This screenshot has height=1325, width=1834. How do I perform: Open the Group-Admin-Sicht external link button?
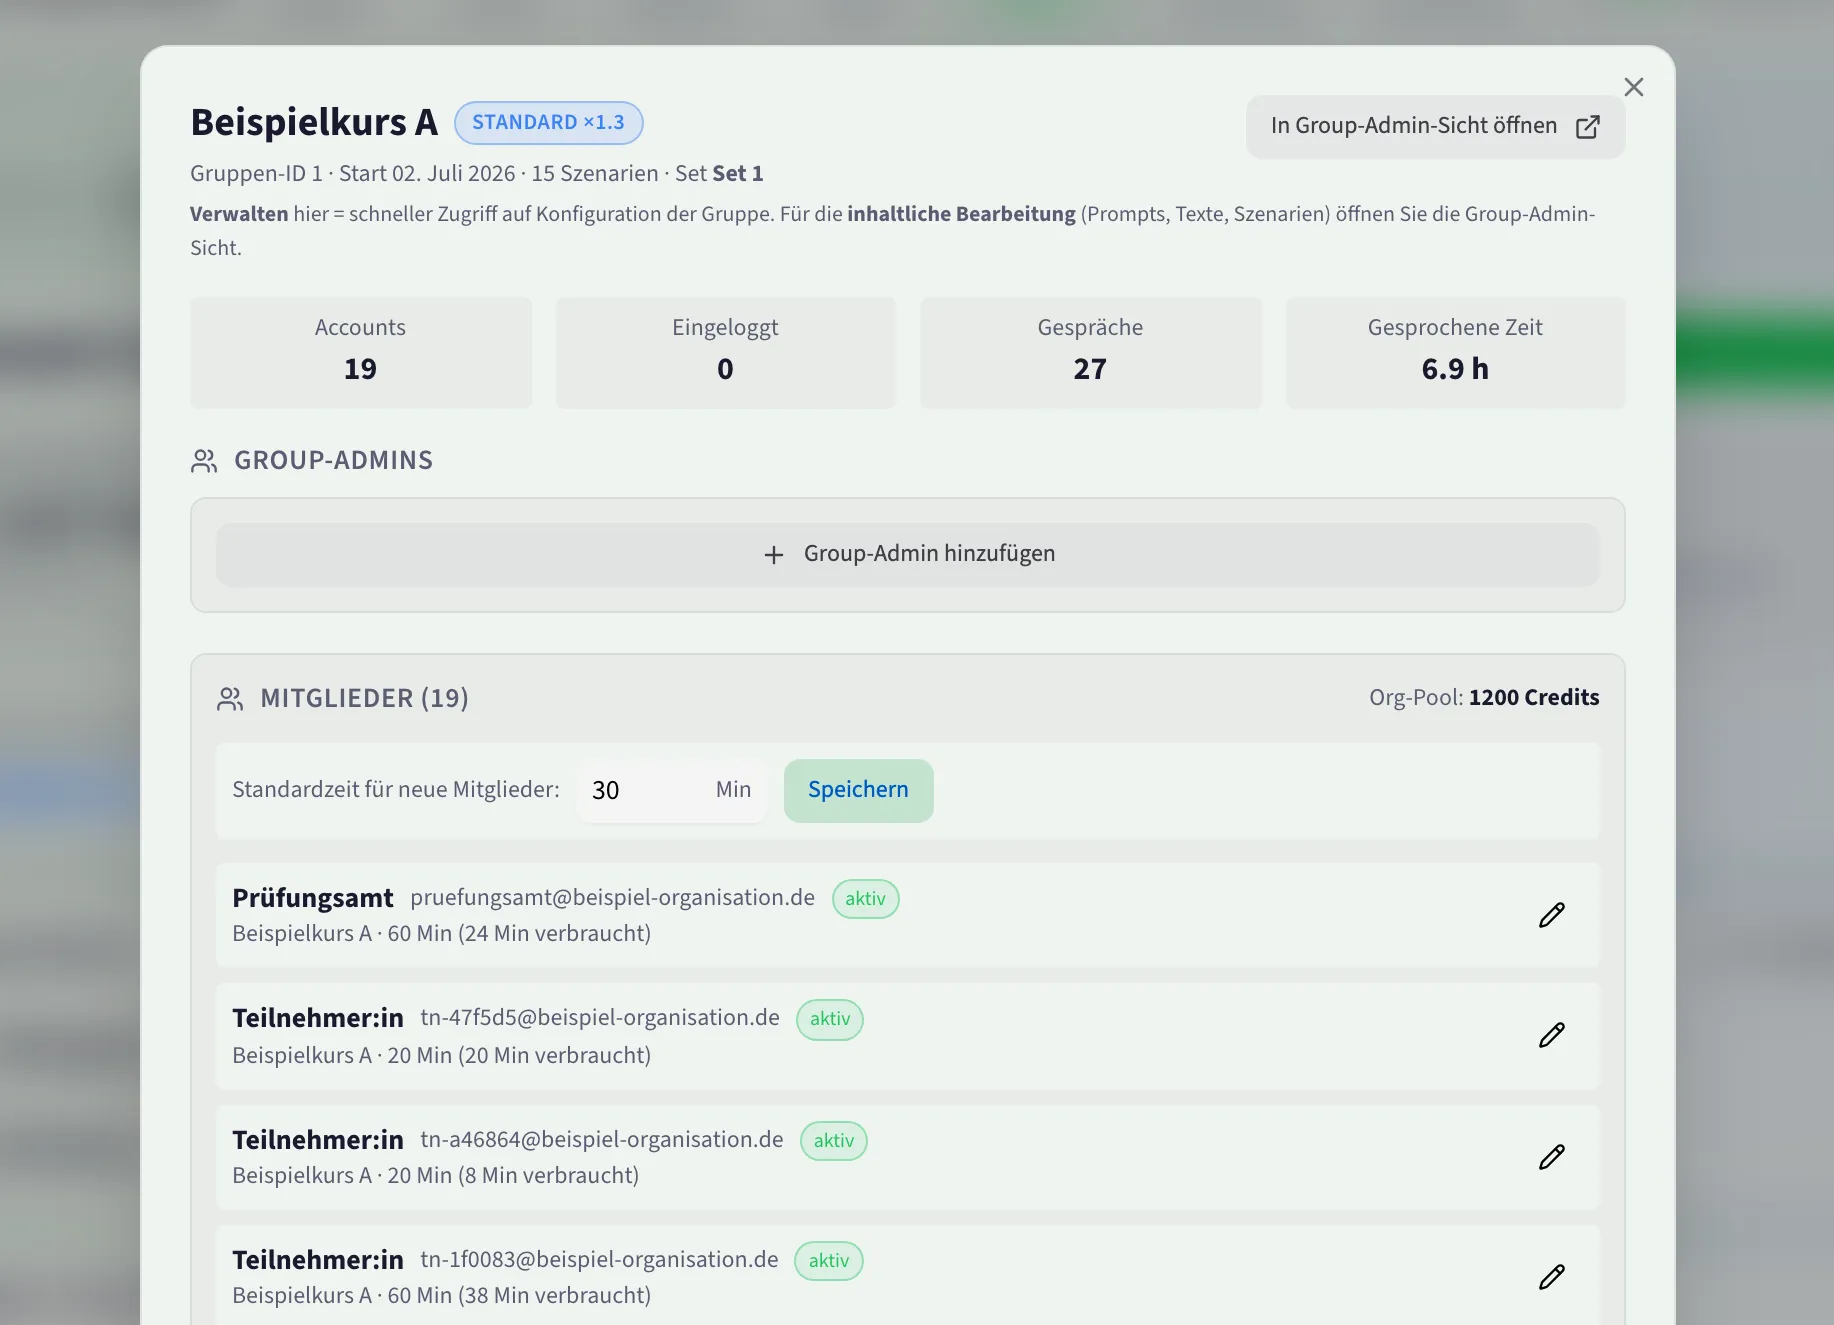(x=1435, y=126)
